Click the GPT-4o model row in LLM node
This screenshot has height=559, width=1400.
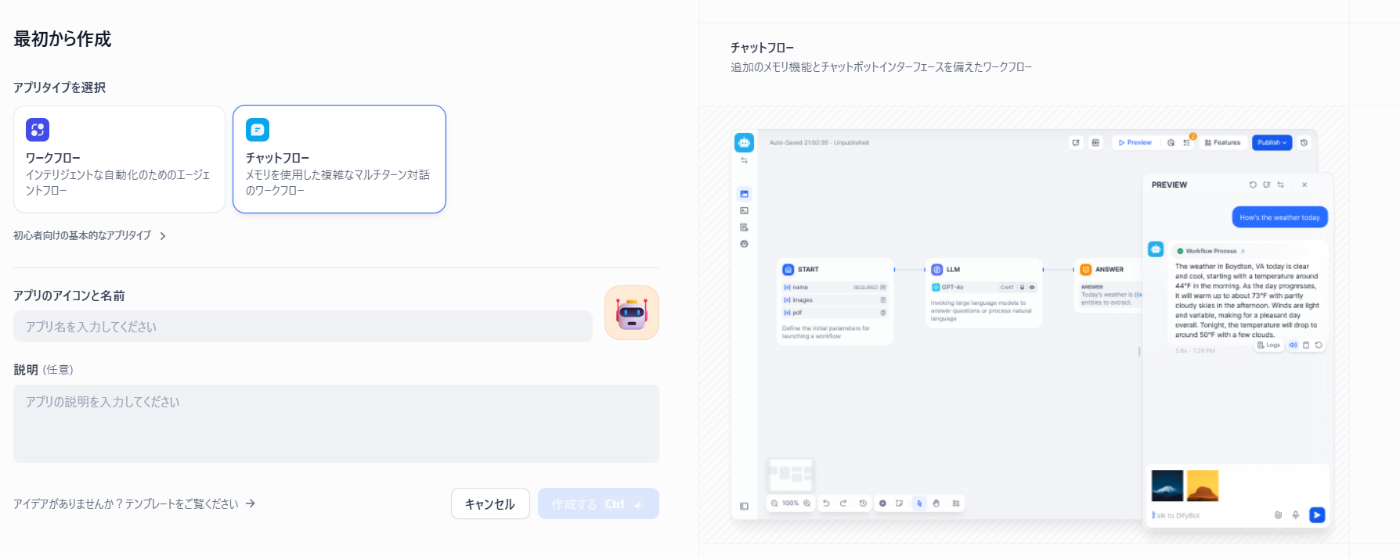[x=984, y=287]
